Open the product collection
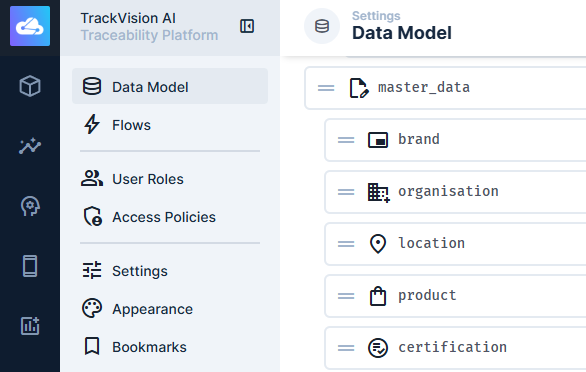586x372 pixels. click(x=456, y=296)
